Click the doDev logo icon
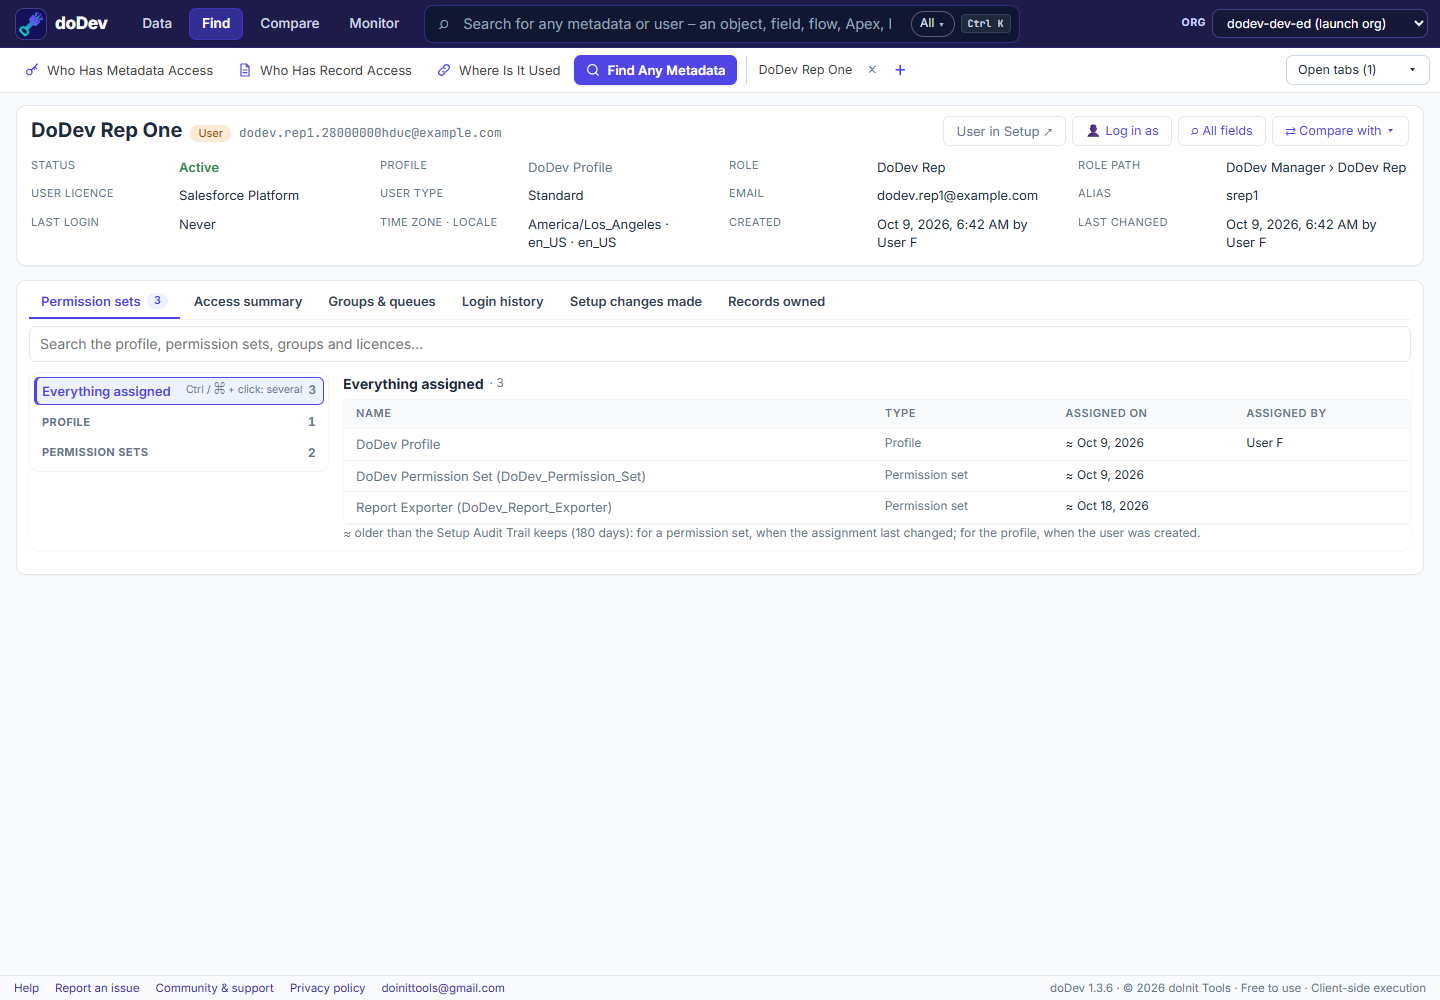This screenshot has width=1440, height=1000. pos(31,24)
